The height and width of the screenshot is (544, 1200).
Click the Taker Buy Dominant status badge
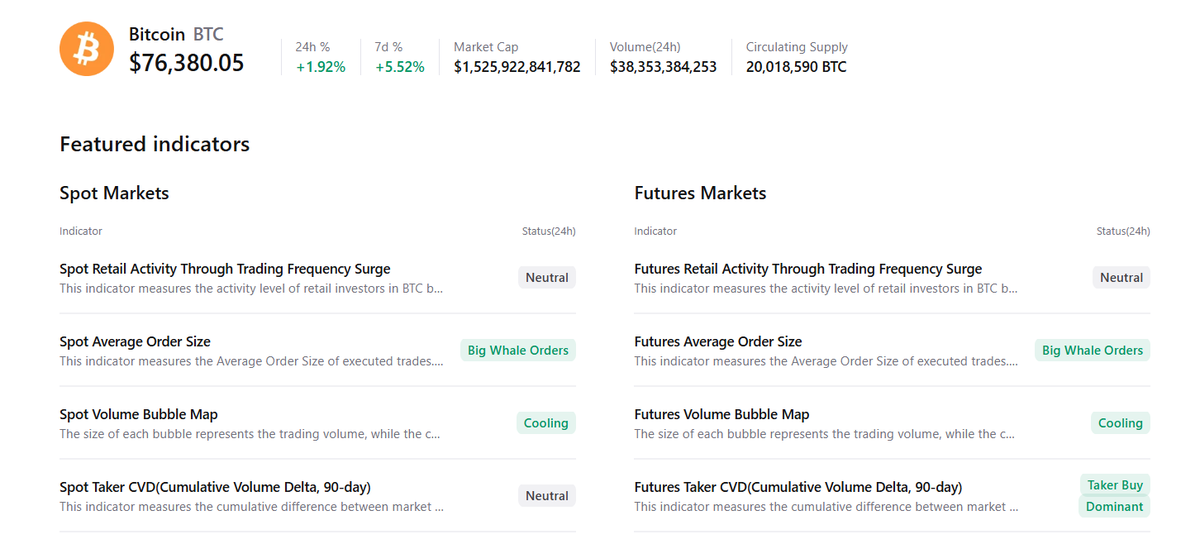coord(1115,496)
